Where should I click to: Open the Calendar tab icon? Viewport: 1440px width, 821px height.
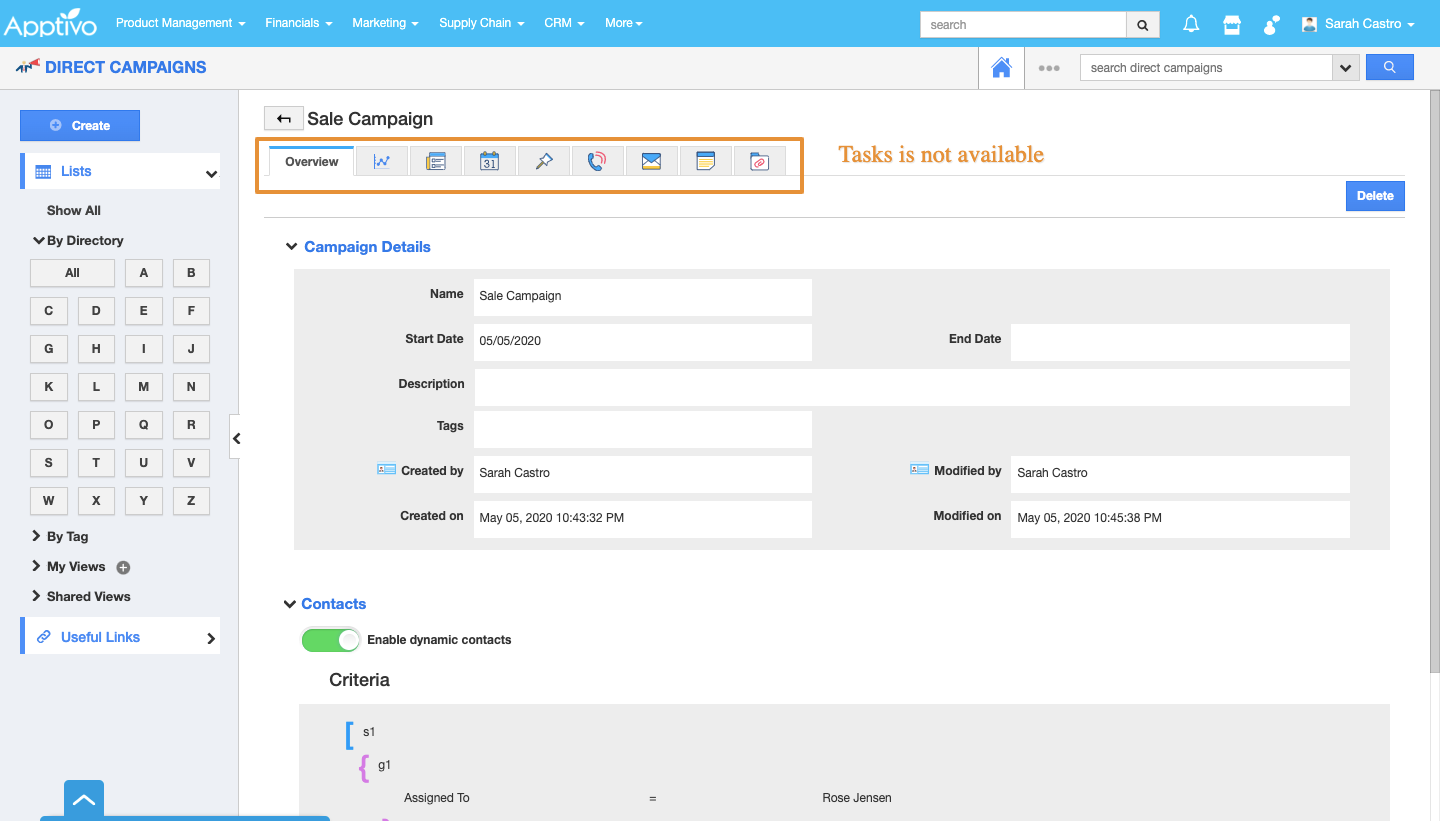489,161
